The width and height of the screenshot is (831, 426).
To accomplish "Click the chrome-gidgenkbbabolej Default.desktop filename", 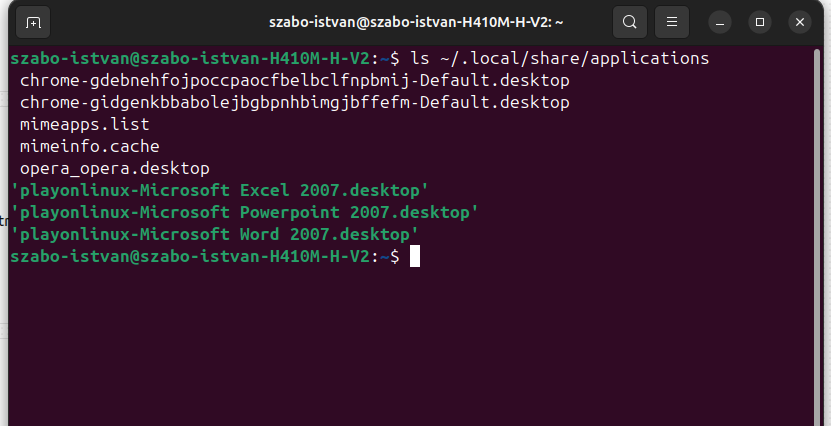I will point(294,102).
